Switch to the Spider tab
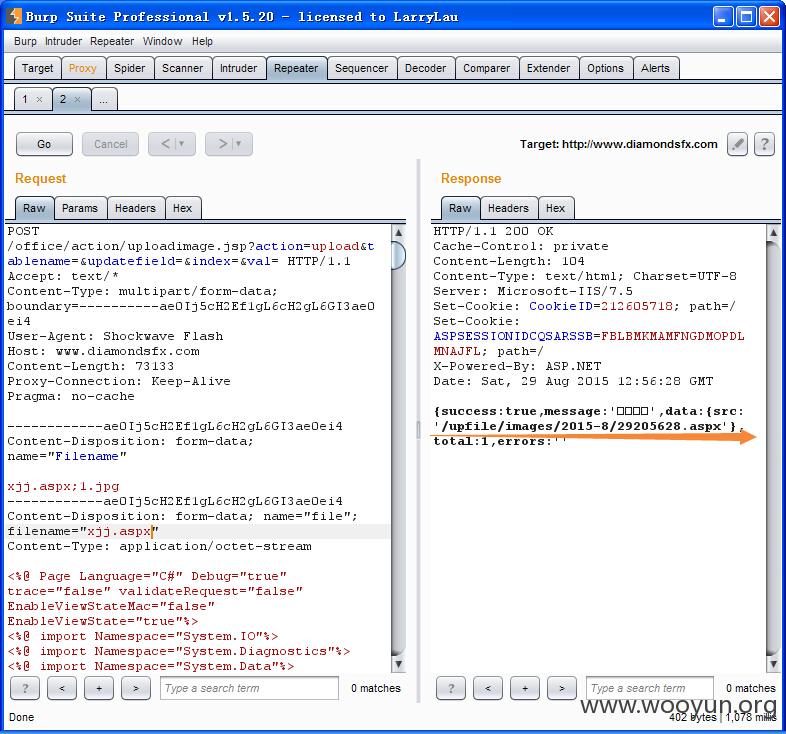This screenshot has width=786, height=734. pos(129,68)
